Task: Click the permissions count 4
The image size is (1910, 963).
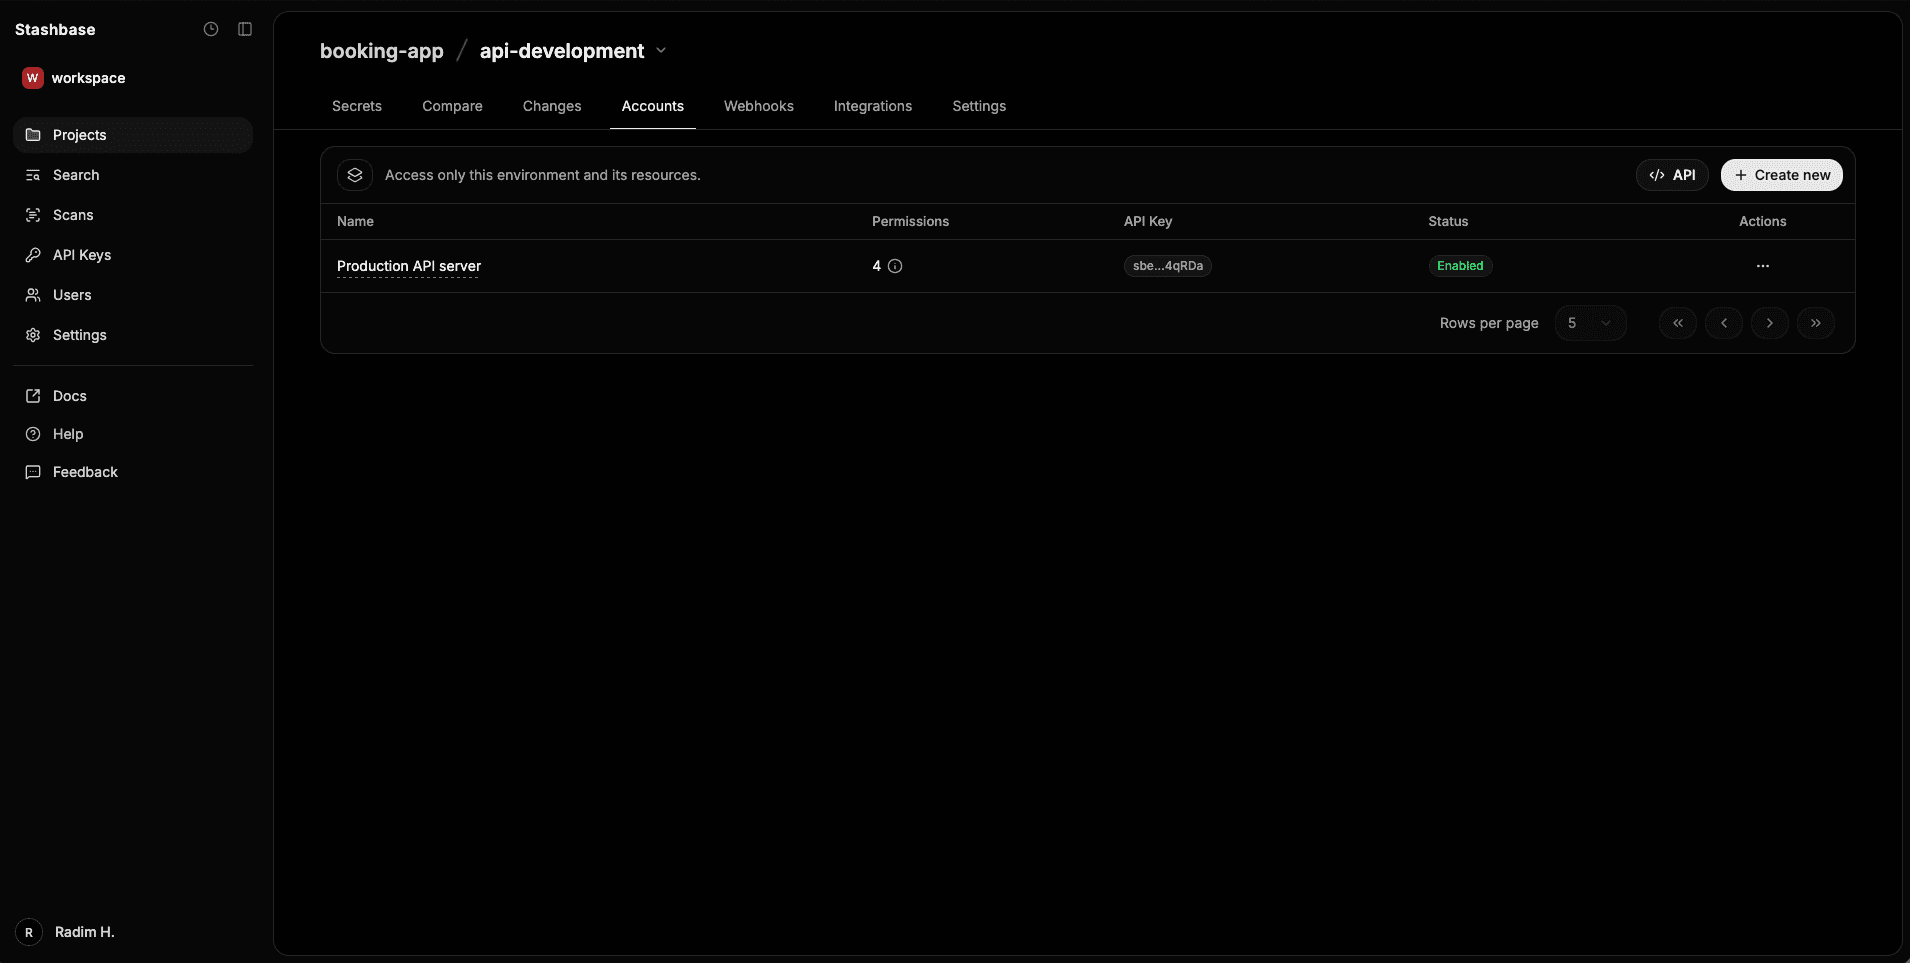Action: coord(877,266)
